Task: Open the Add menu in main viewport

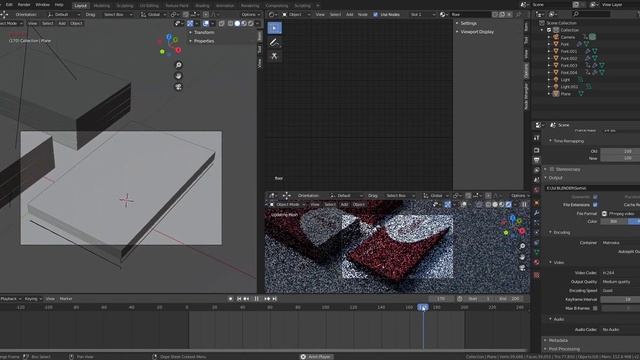Action: click(62, 23)
